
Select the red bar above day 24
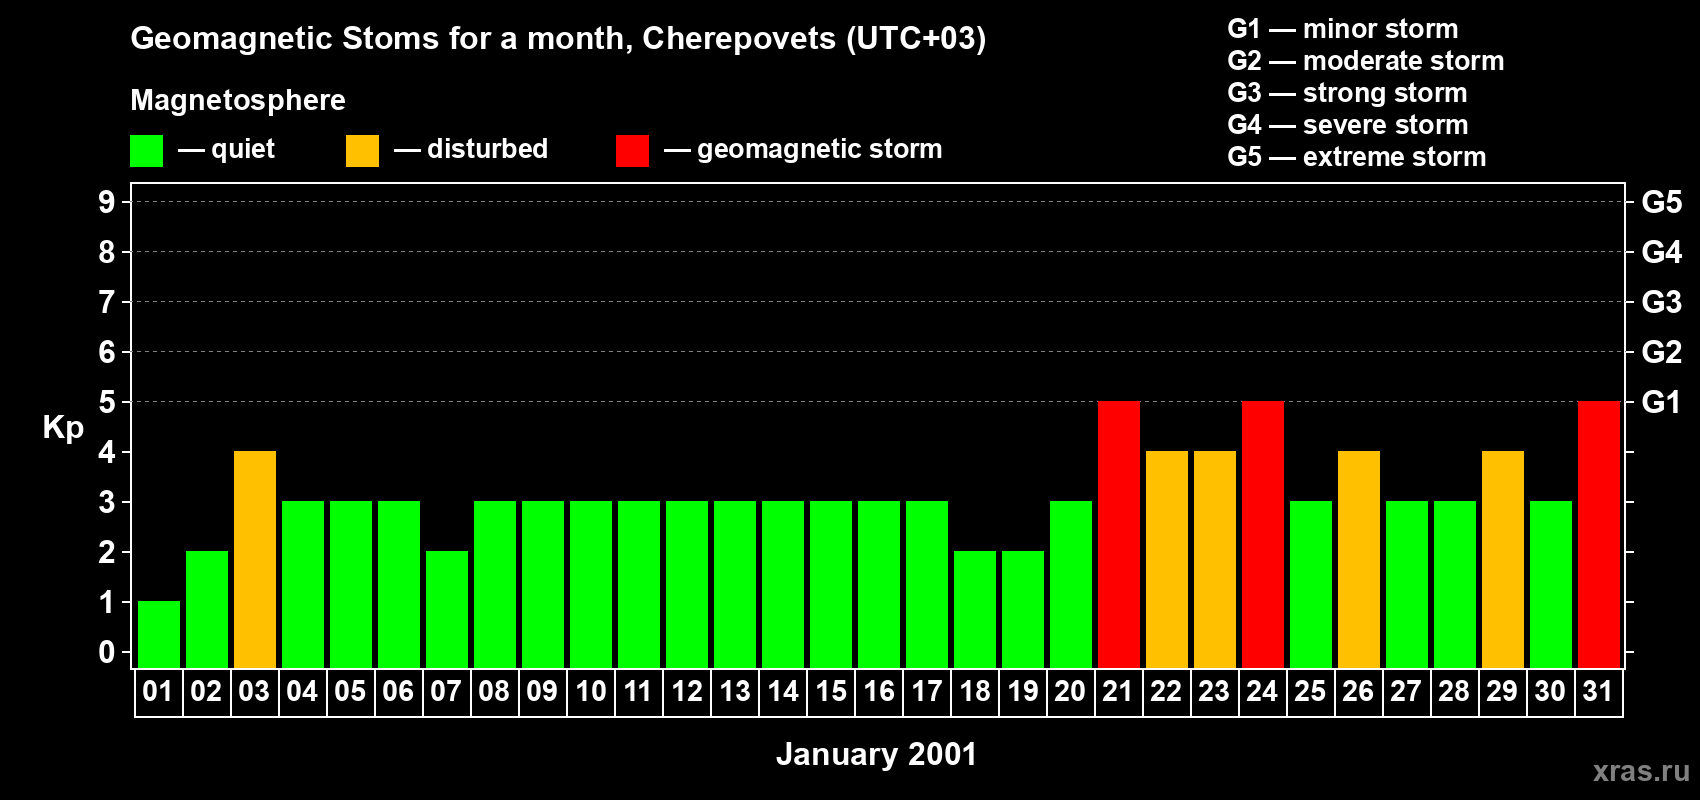[1262, 534]
